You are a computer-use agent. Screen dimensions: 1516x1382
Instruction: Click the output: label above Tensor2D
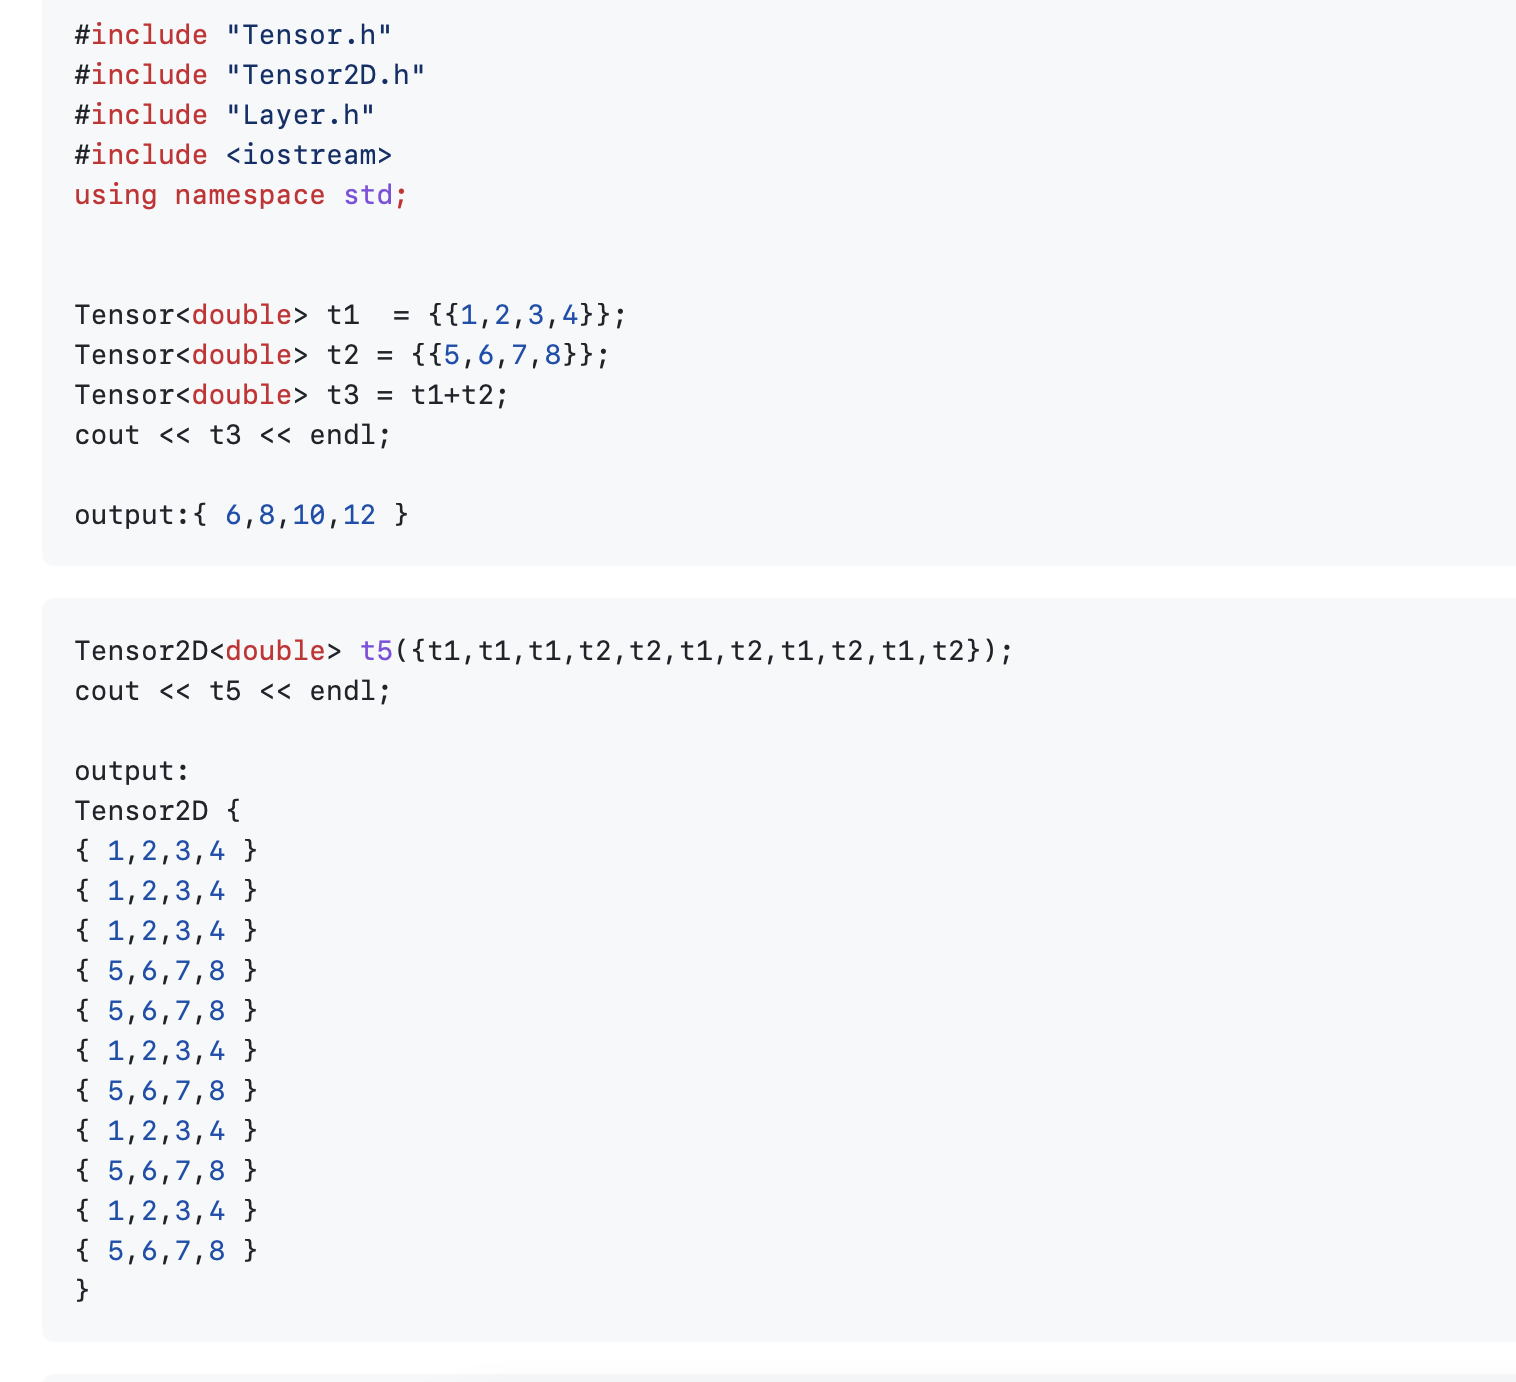tap(131, 771)
